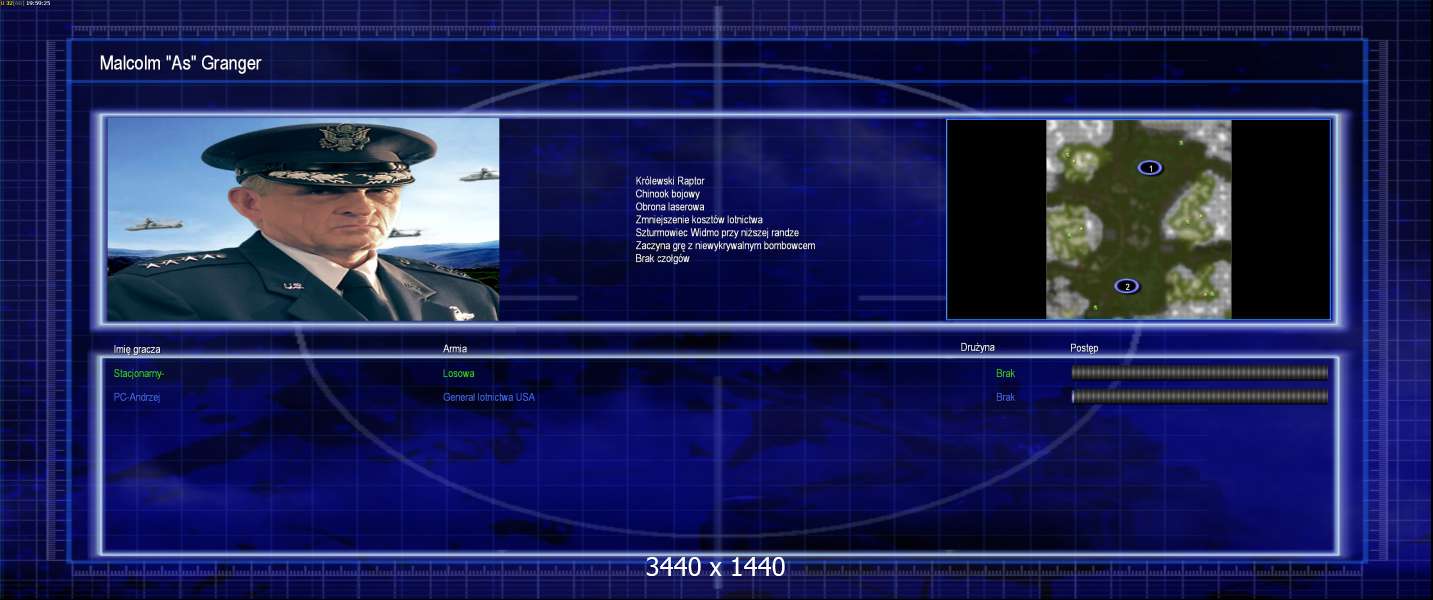Click loading progress bar for PC-Andrzej
The image size is (1433, 600).
pyautogui.click(x=1200, y=397)
